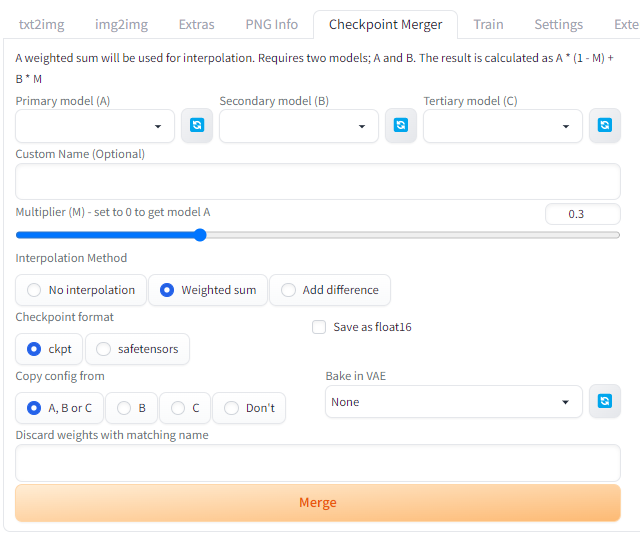The image size is (640, 540).
Task: Switch to the img2img tab
Action: click(x=121, y=24)
